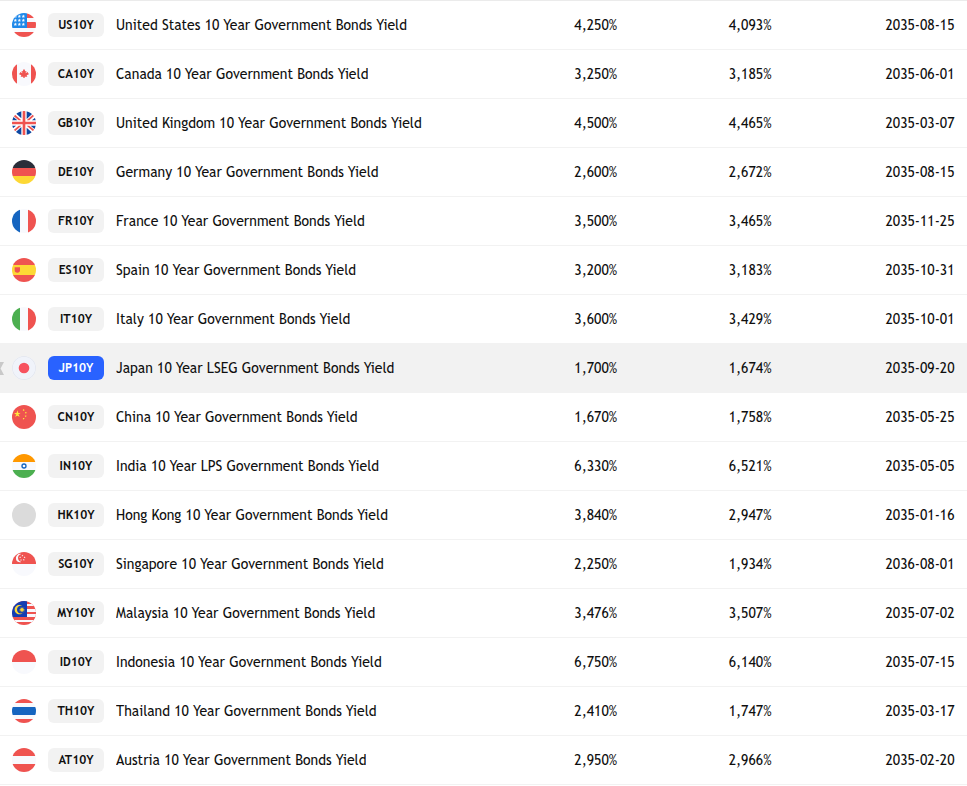Open Italy 10 Year Government Bonds Yield

coord(233,319)
